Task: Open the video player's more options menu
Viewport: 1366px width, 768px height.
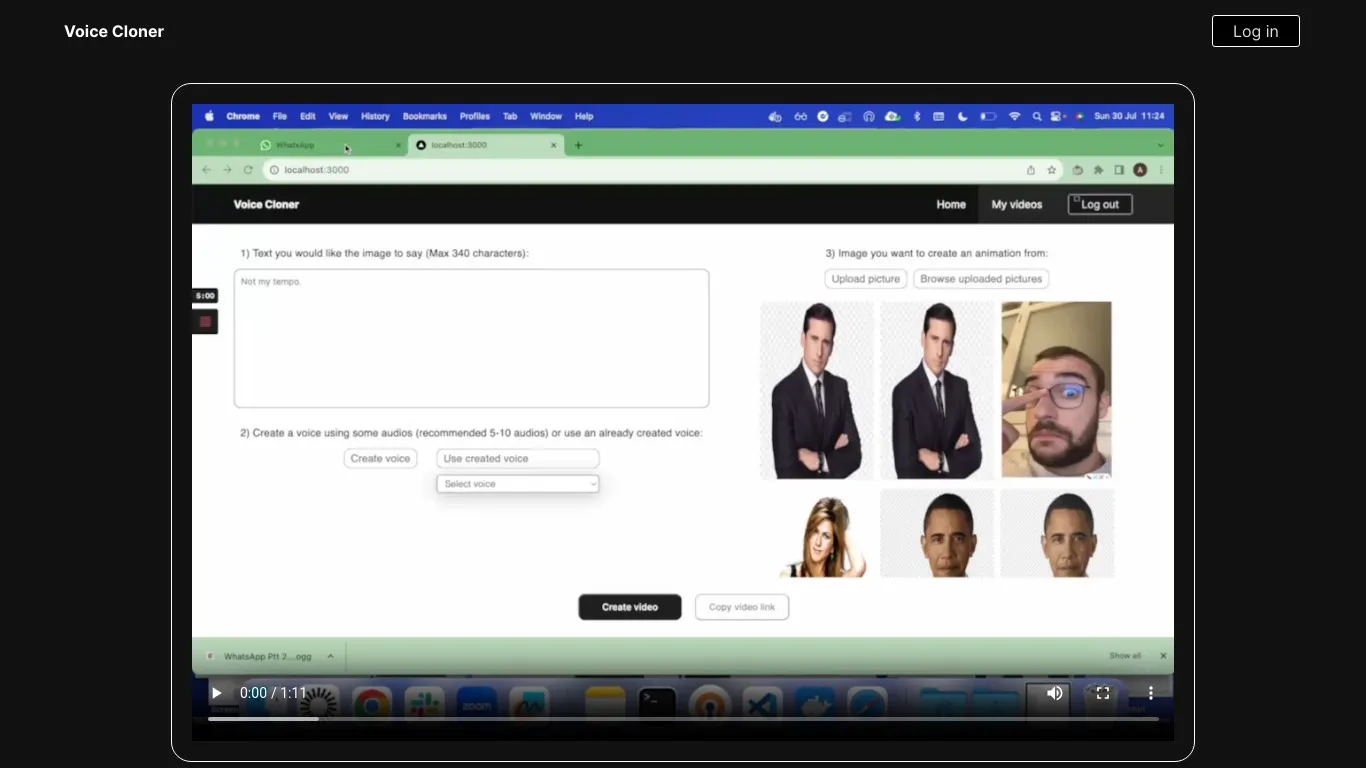Action: coord(1151,693)
